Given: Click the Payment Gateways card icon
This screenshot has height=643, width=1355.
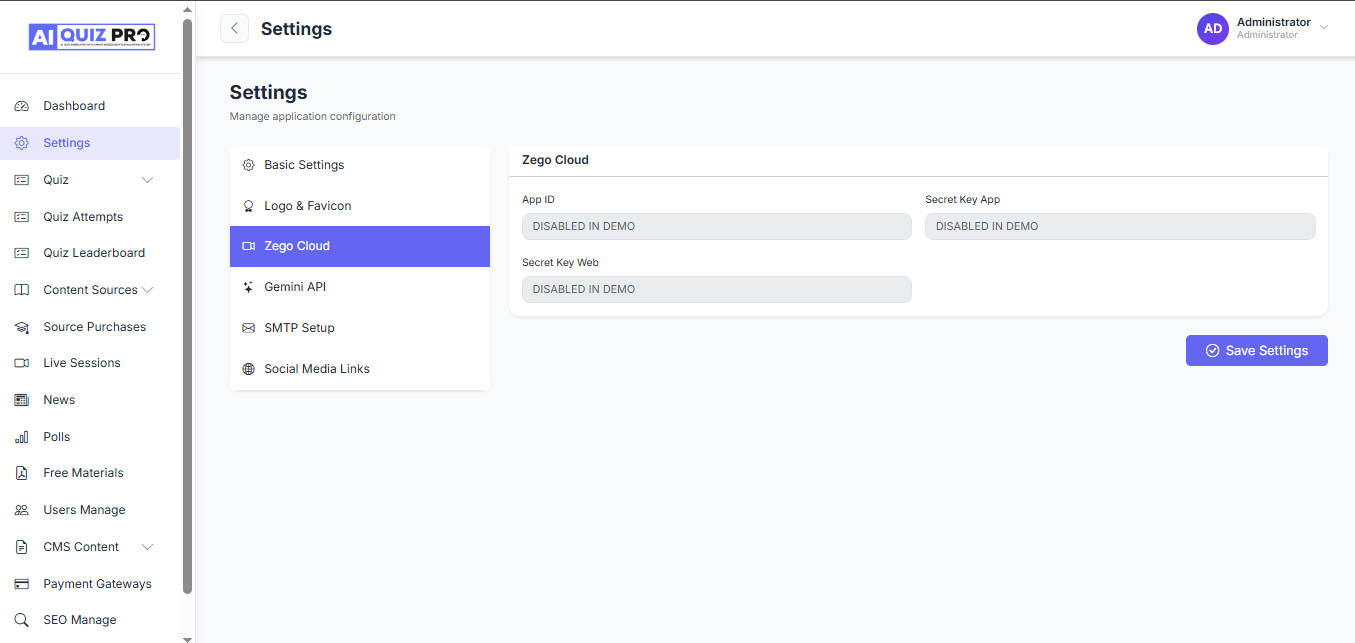Looking at the screenshot, I should pyautogui.click(x=22, y=584).
